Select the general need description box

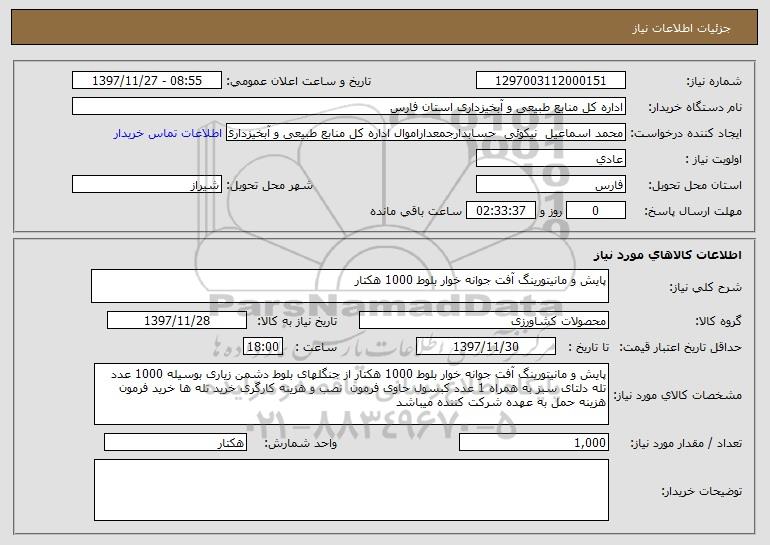pos(350,286)
